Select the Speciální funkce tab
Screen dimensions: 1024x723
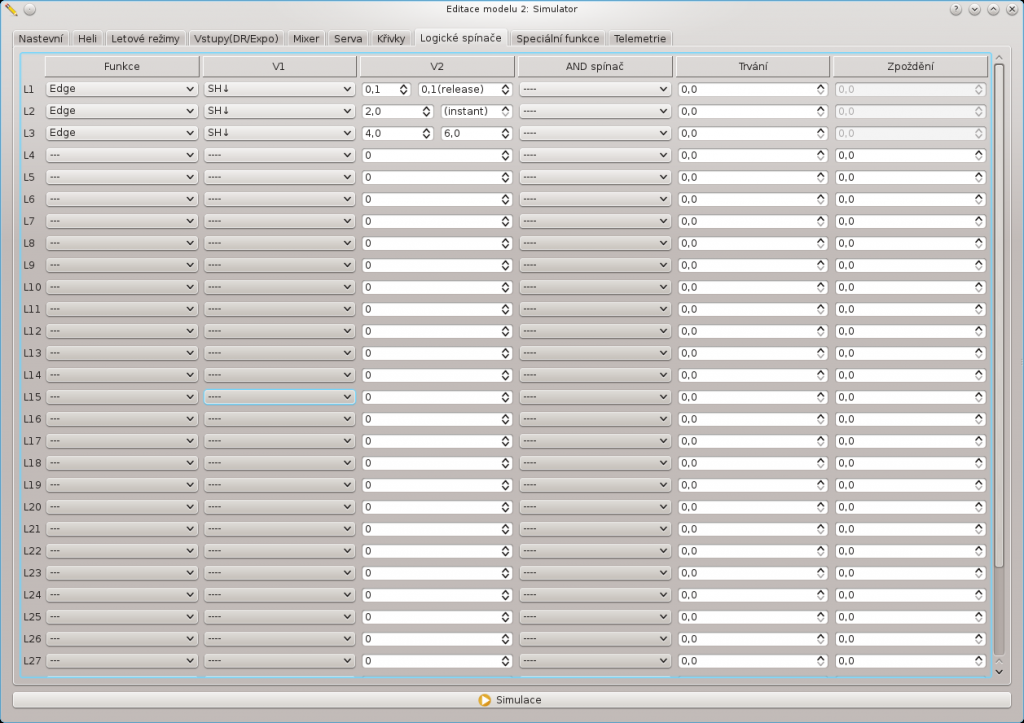tap(558, 39)
